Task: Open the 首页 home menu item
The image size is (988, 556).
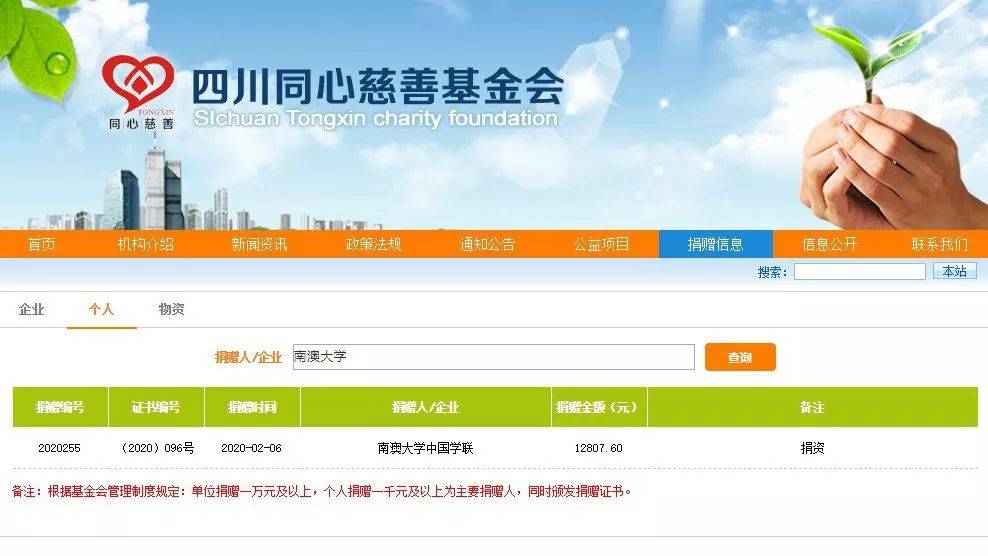Action: click(42, 244)
